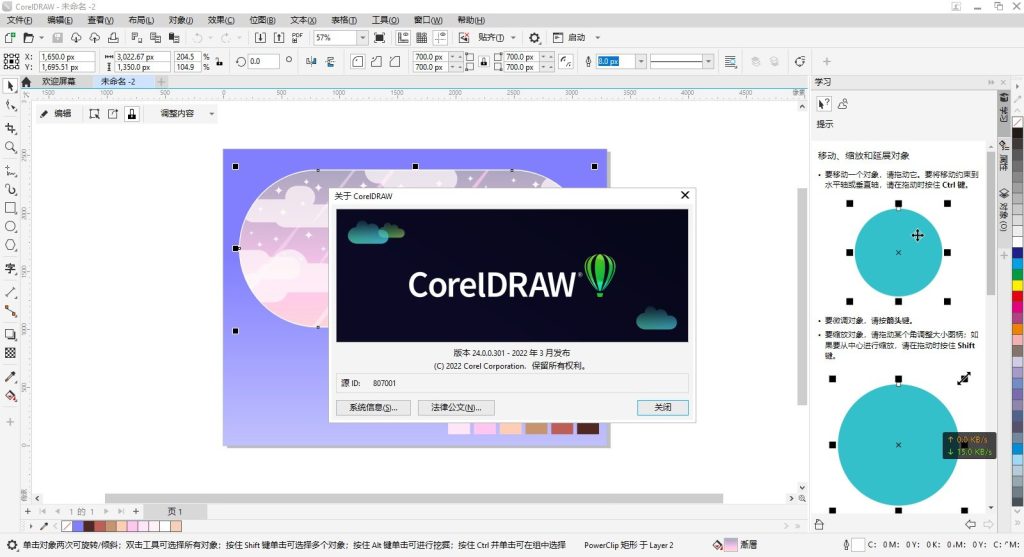Image resolution: width=1024 pixels, height=557 pixels.
Task: Click the rotation angle input field
Action: 263,61
